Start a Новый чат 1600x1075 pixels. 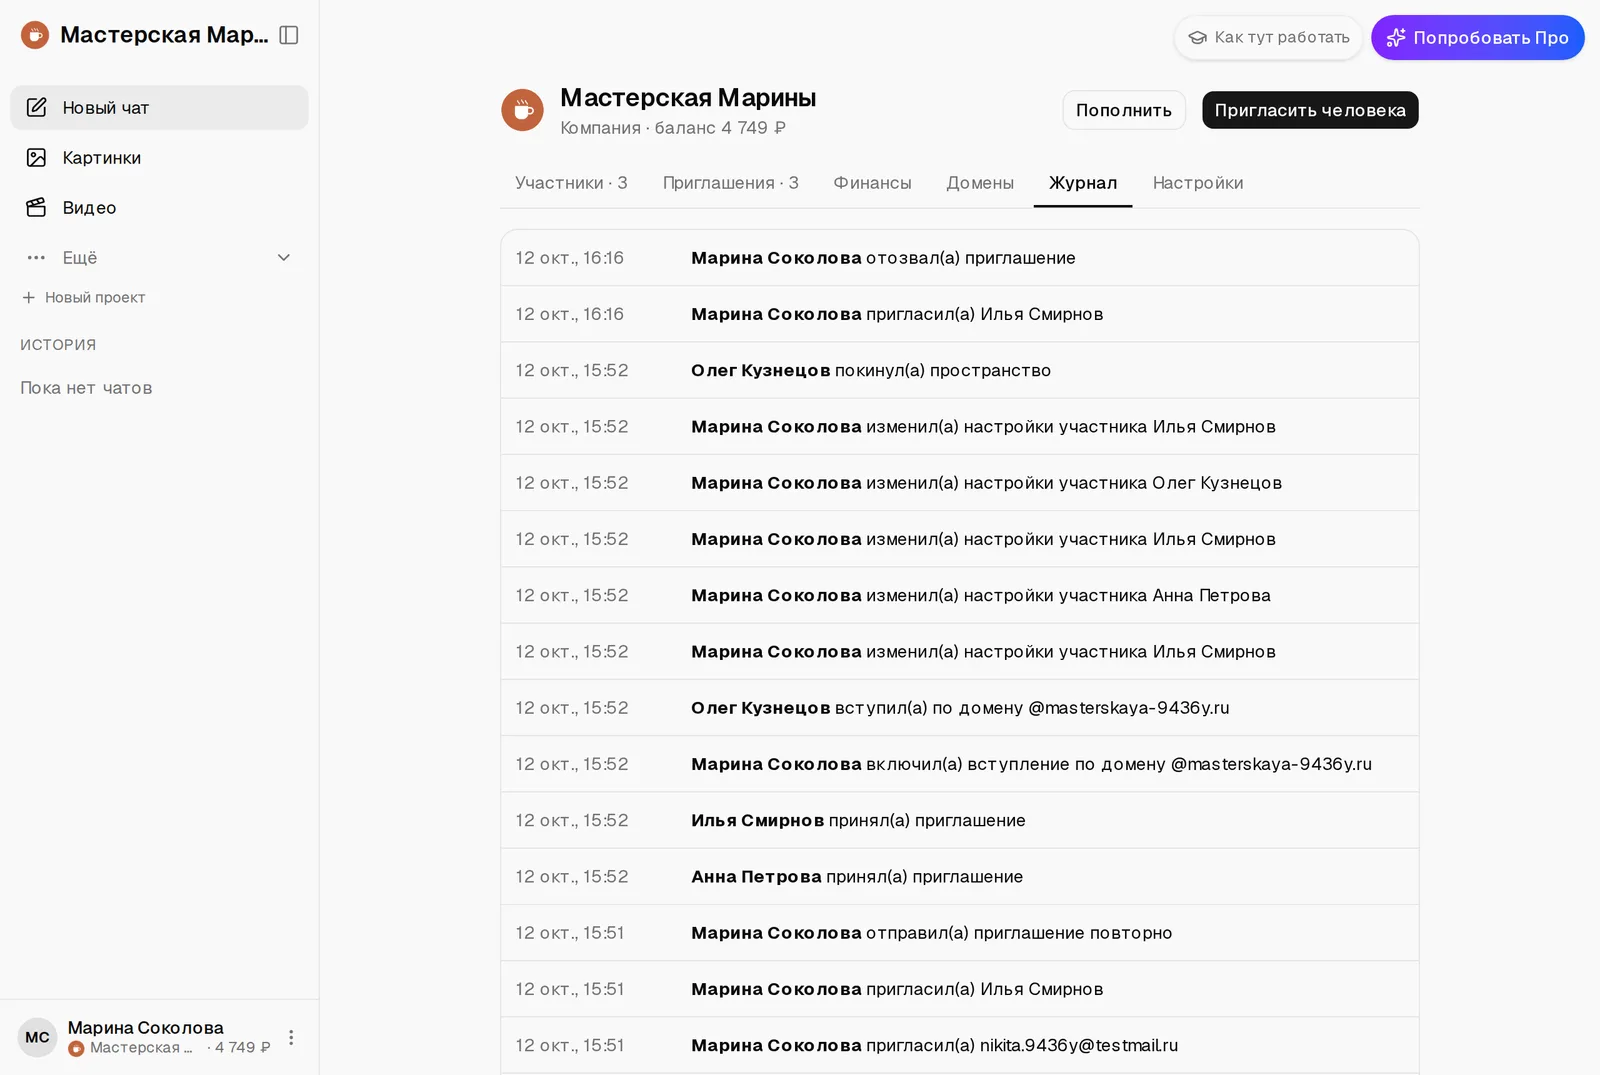(159, 107)
